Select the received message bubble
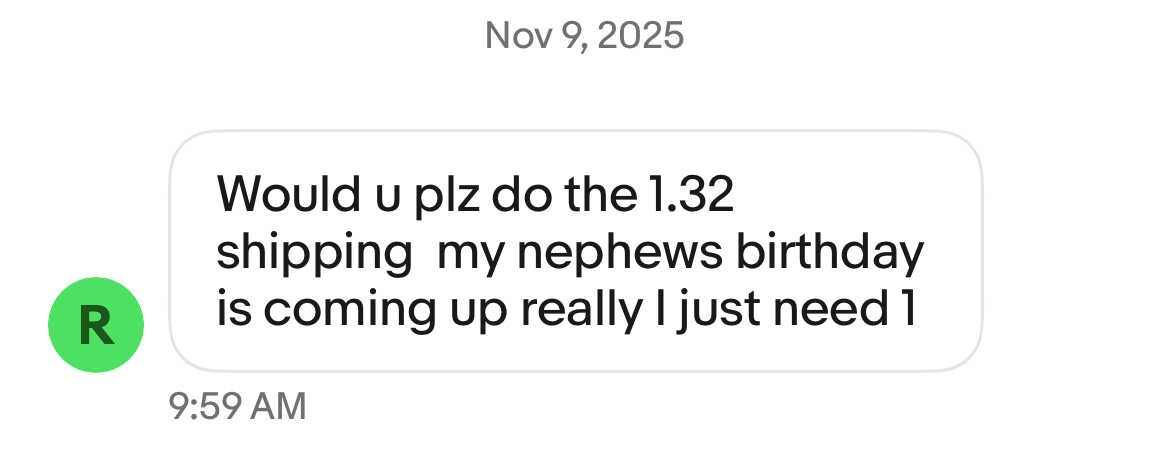This screenshot has width=1170, height=474. 575,250
